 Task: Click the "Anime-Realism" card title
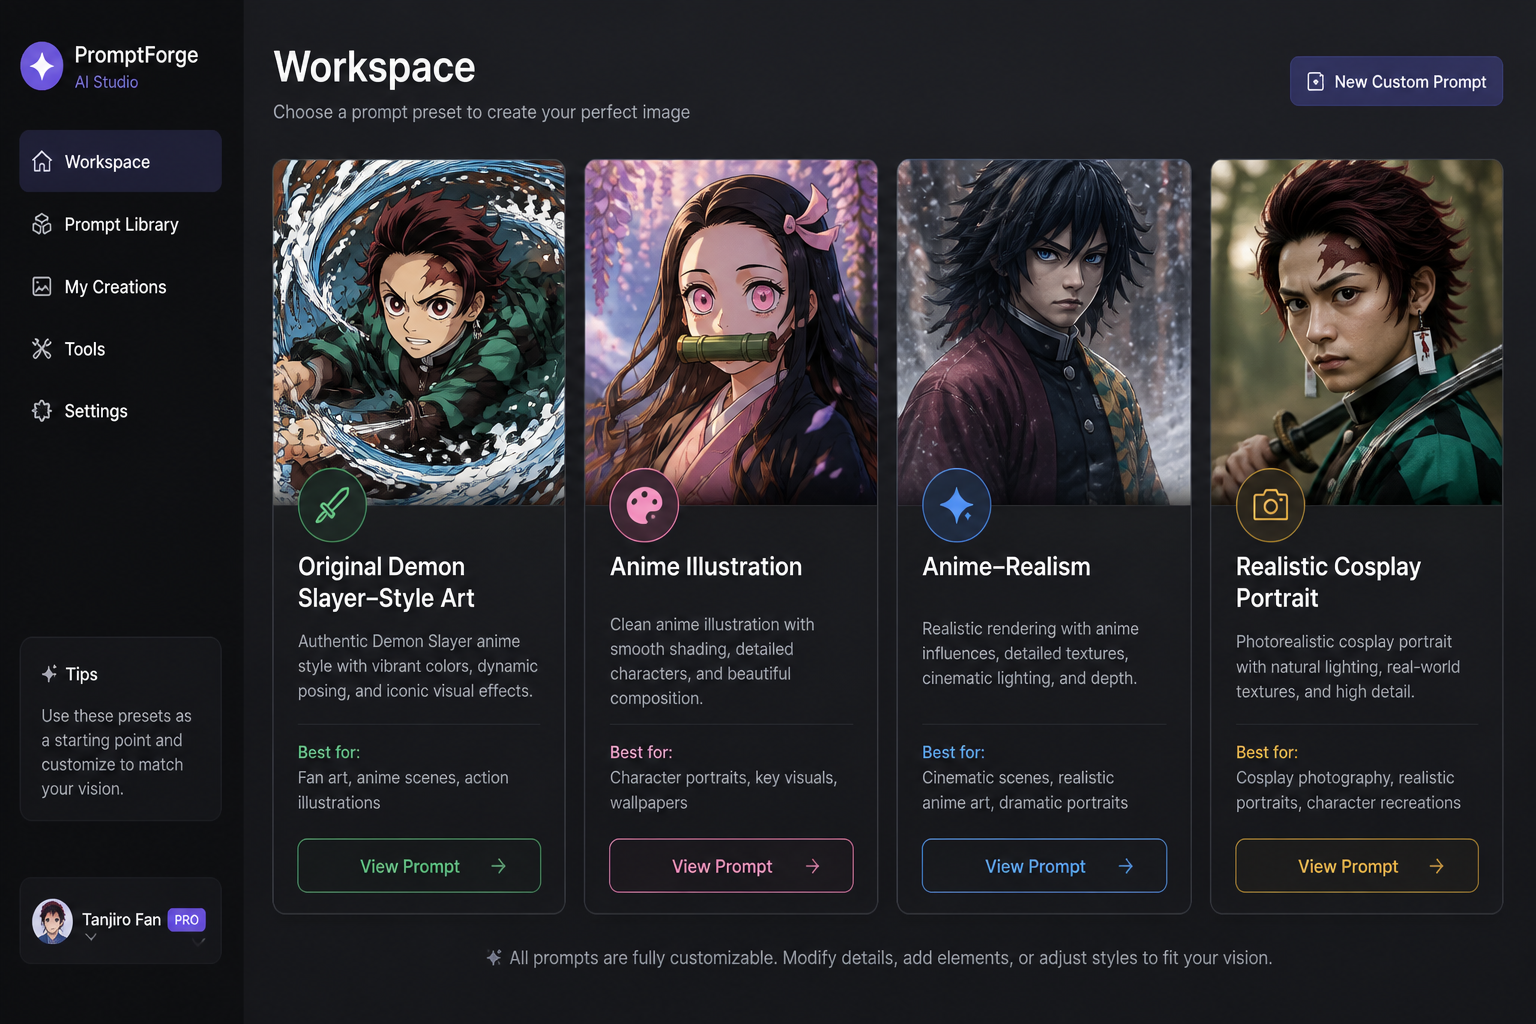pyautogui.click(x=1006, y=567)
